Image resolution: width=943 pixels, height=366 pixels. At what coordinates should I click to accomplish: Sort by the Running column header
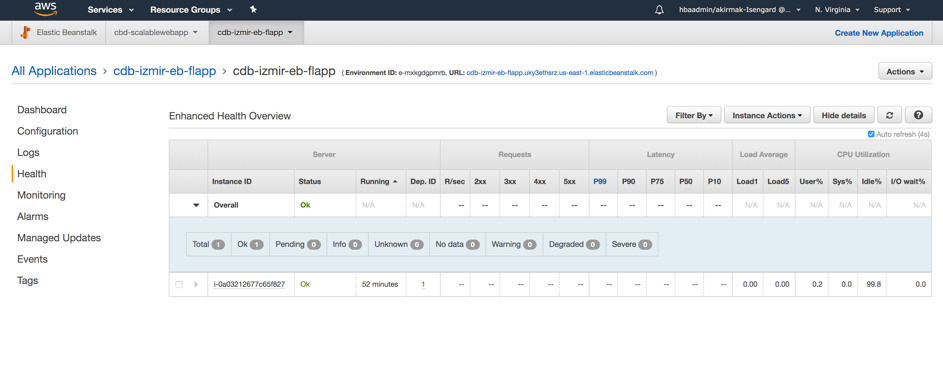[378, 181]
